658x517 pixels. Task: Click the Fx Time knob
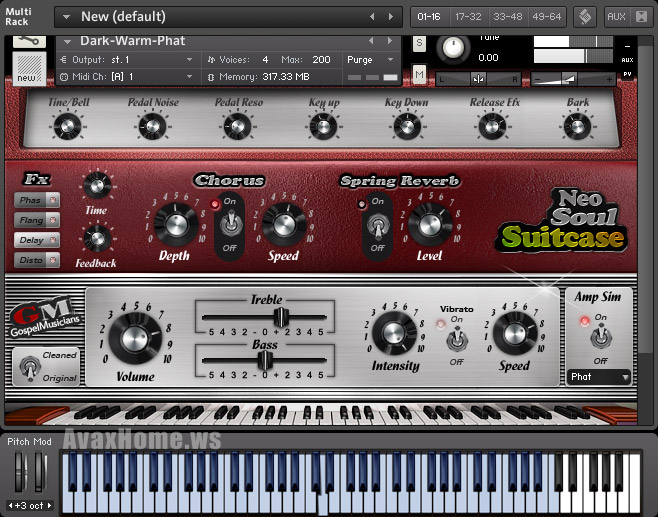click(97, 185)
